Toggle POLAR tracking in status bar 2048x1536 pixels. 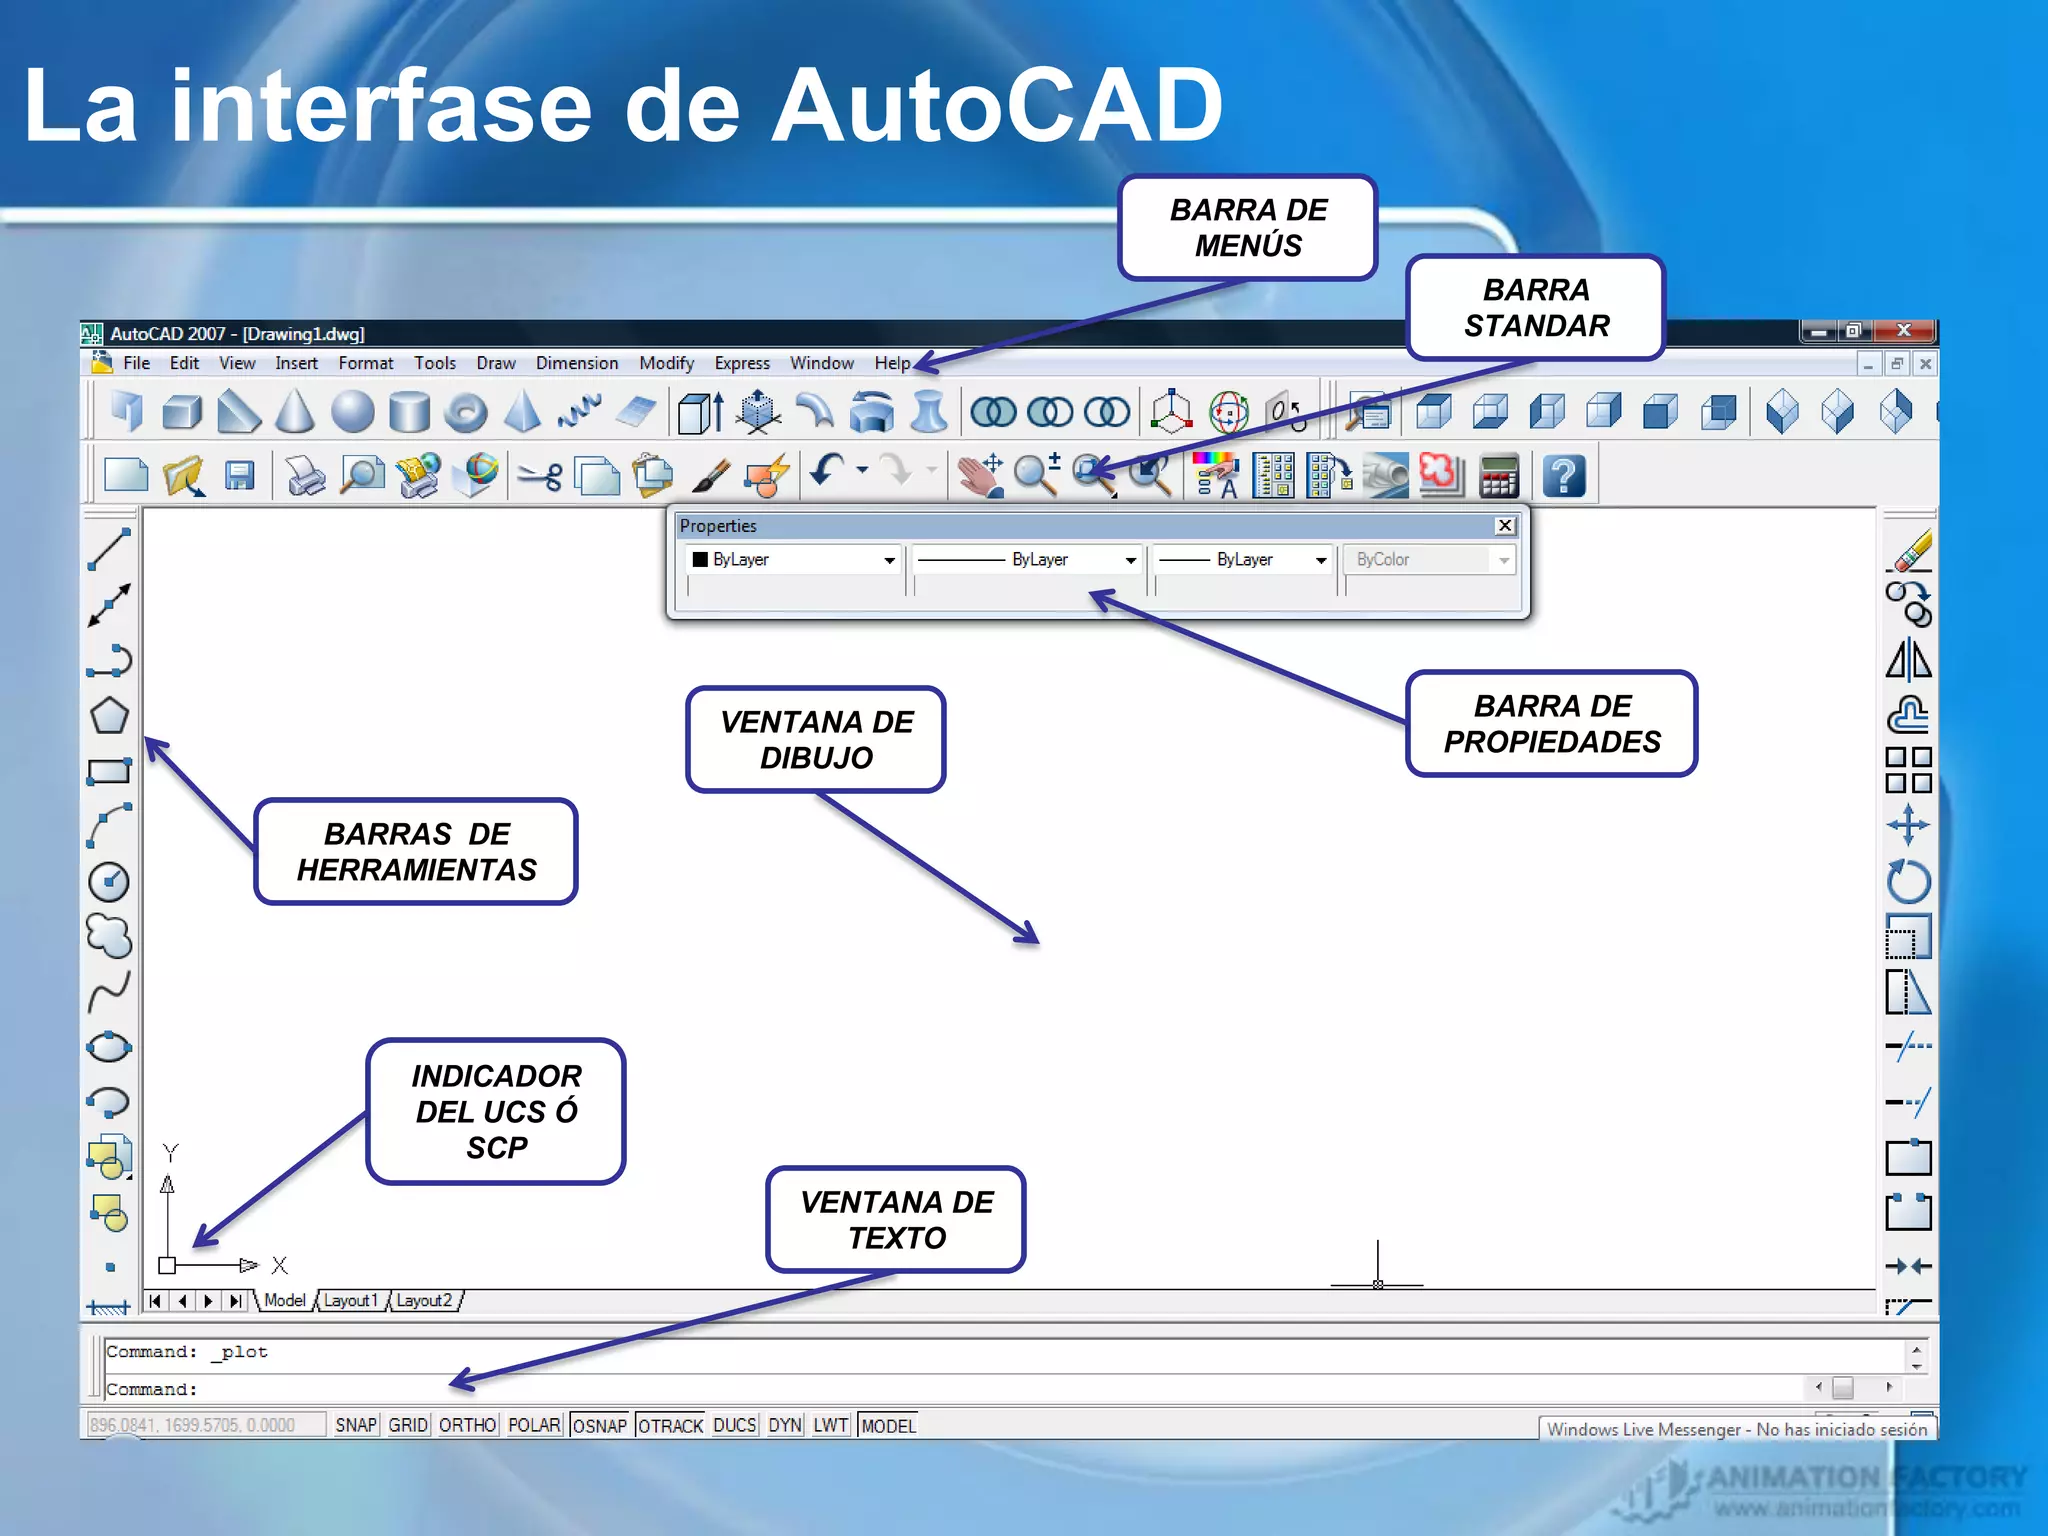(534, 1425)
